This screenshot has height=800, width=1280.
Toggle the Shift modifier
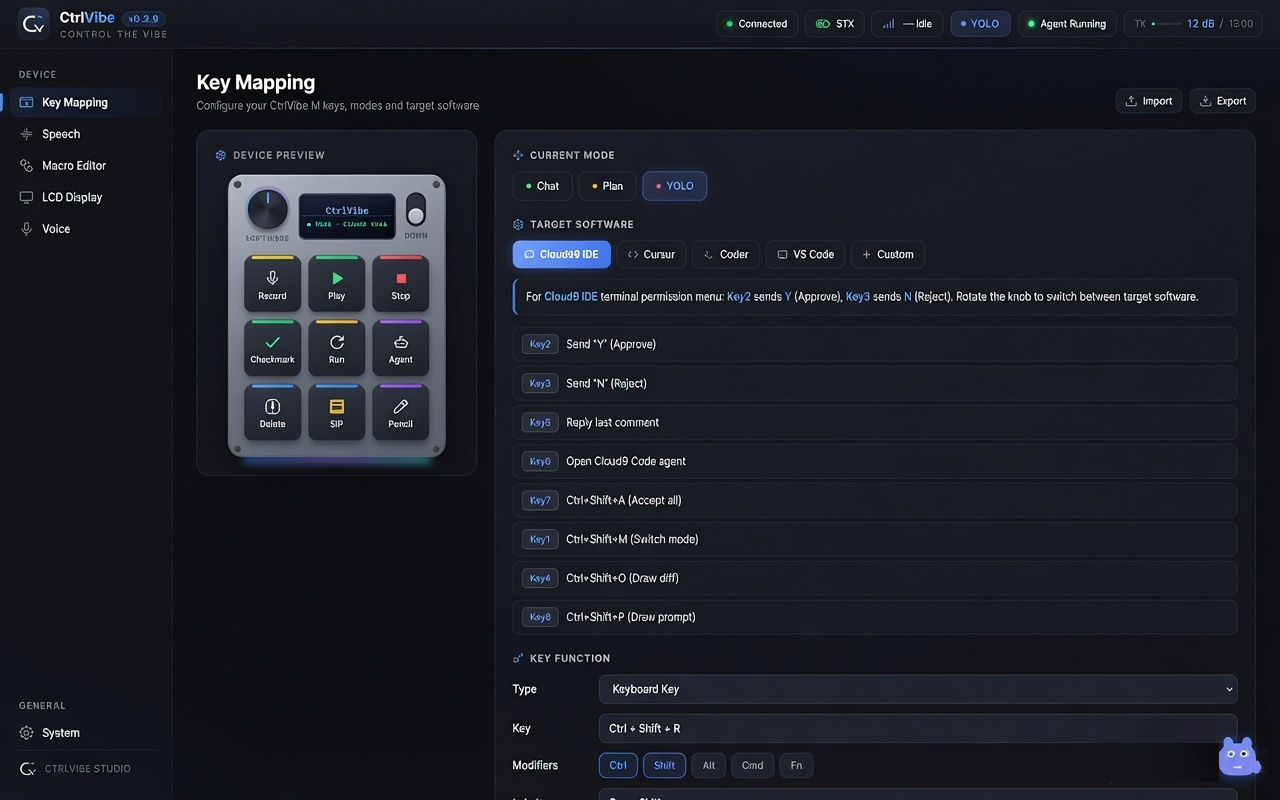[x=664, y=766]
